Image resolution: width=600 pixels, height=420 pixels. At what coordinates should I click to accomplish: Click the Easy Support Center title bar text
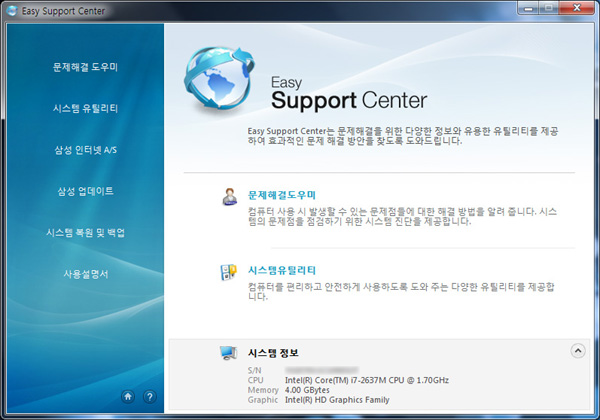click(x=63, y=11)
